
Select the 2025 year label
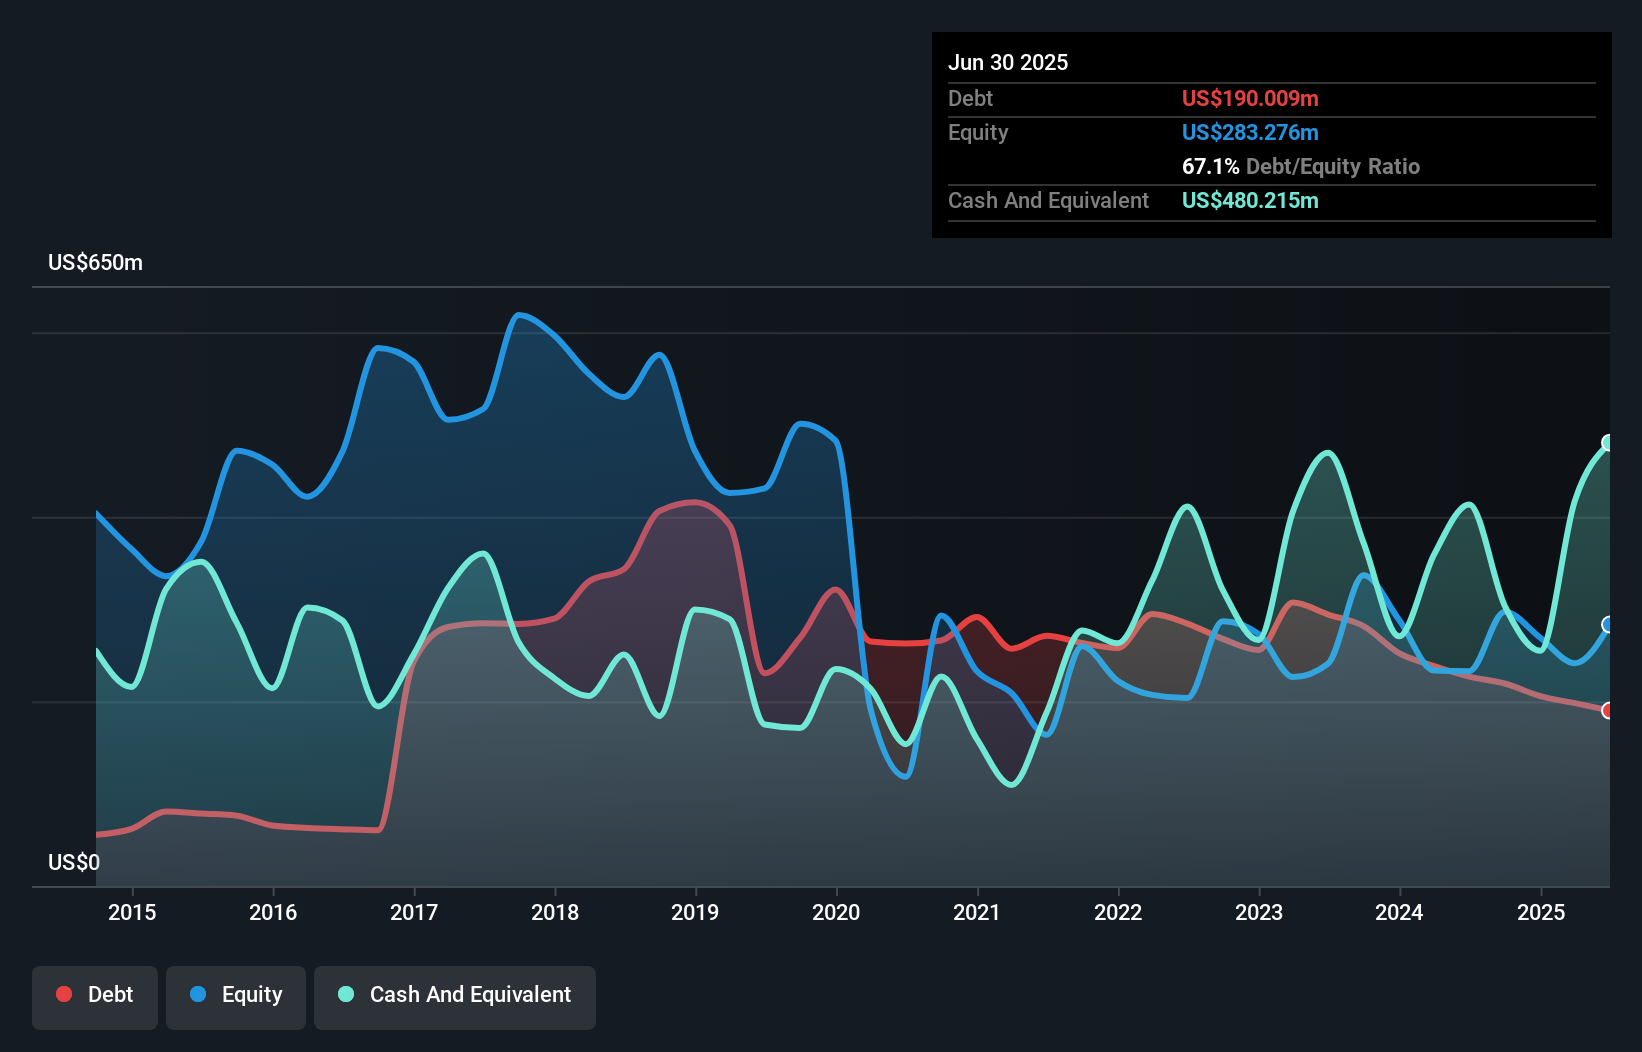(1541, 912)
